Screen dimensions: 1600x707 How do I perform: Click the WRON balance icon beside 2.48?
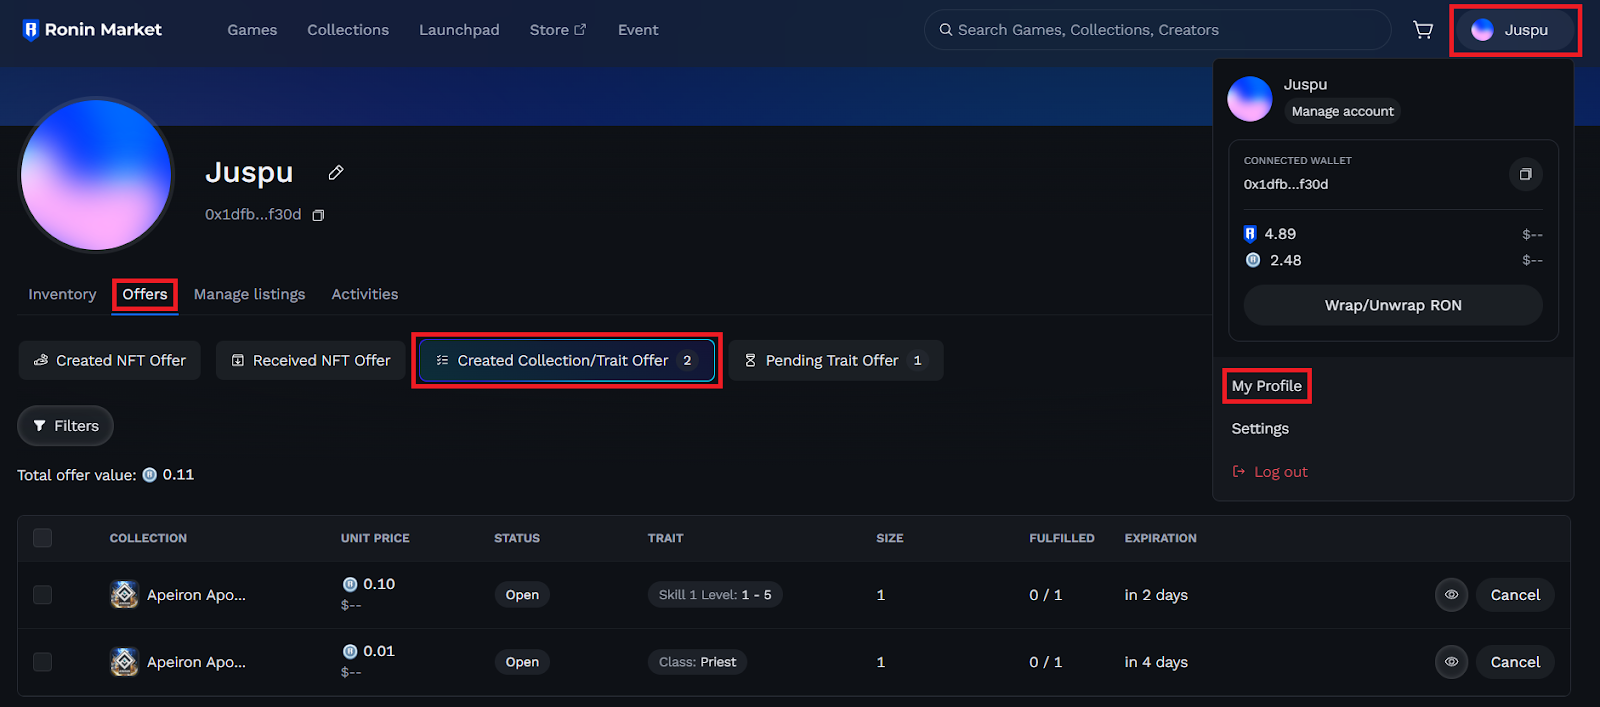click(x=1252, y=260)
